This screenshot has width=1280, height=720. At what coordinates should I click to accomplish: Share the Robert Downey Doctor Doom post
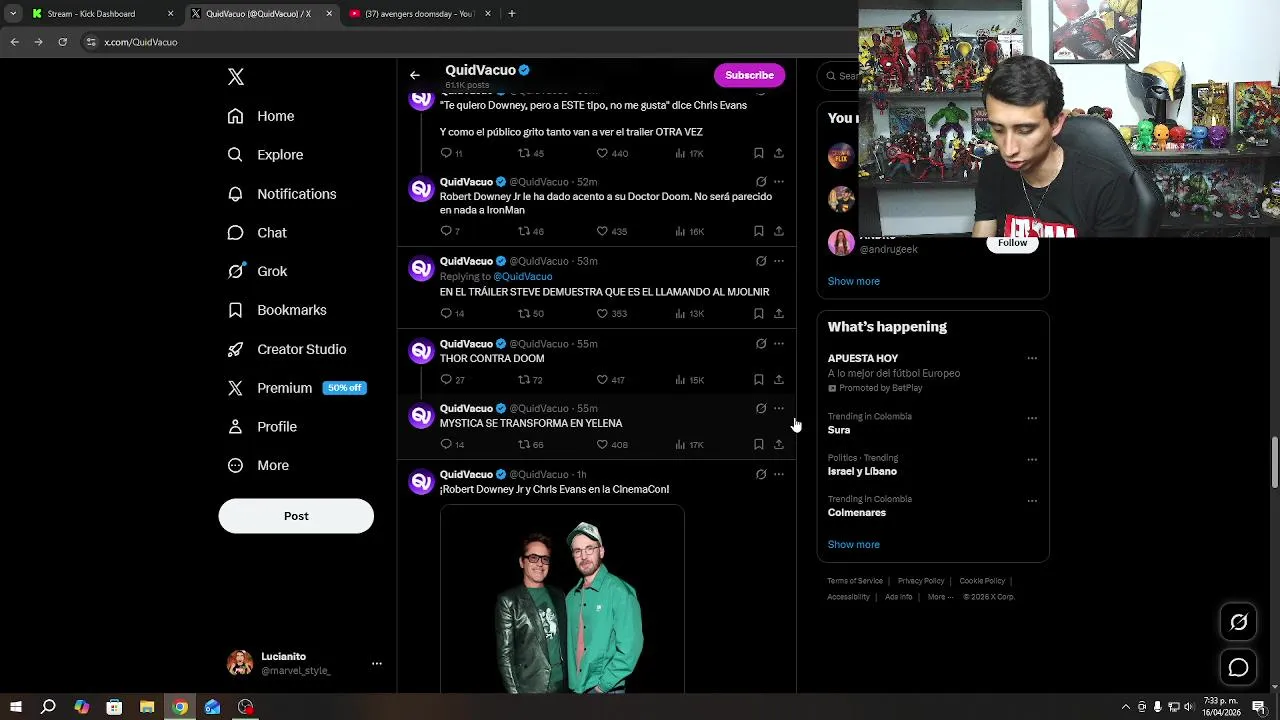779,231
